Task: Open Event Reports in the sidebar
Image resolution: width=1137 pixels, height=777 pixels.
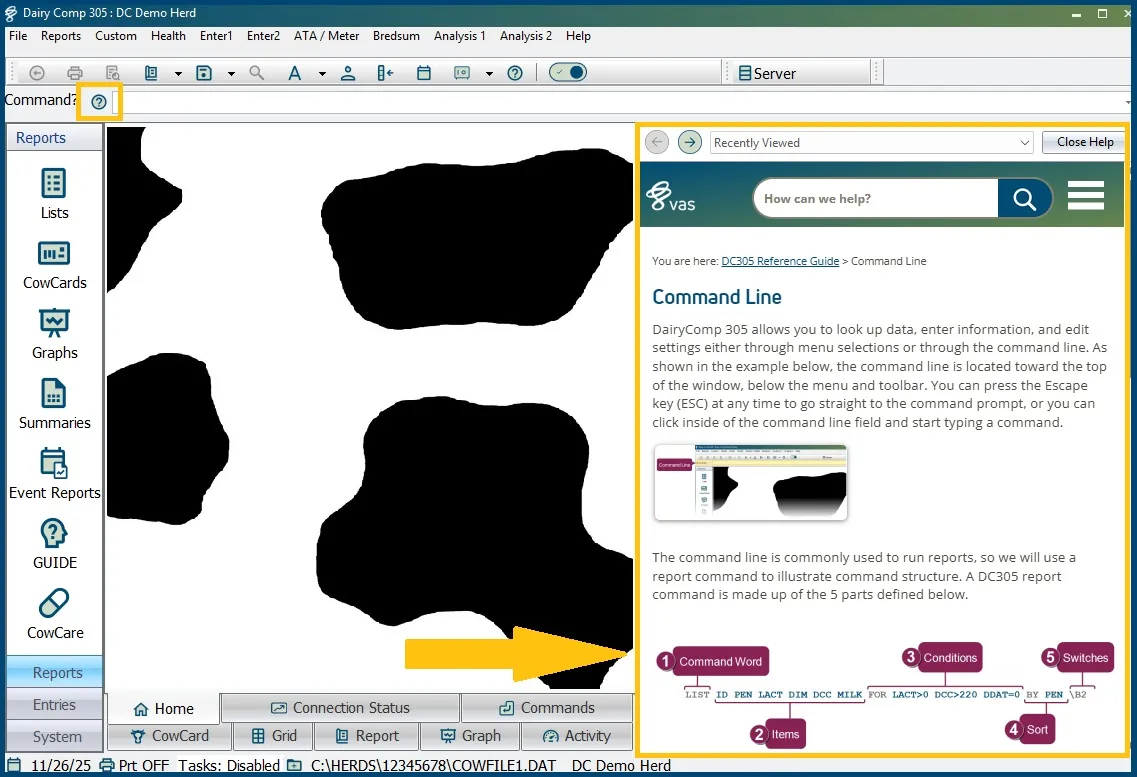Action: click(x=54, y=474)
